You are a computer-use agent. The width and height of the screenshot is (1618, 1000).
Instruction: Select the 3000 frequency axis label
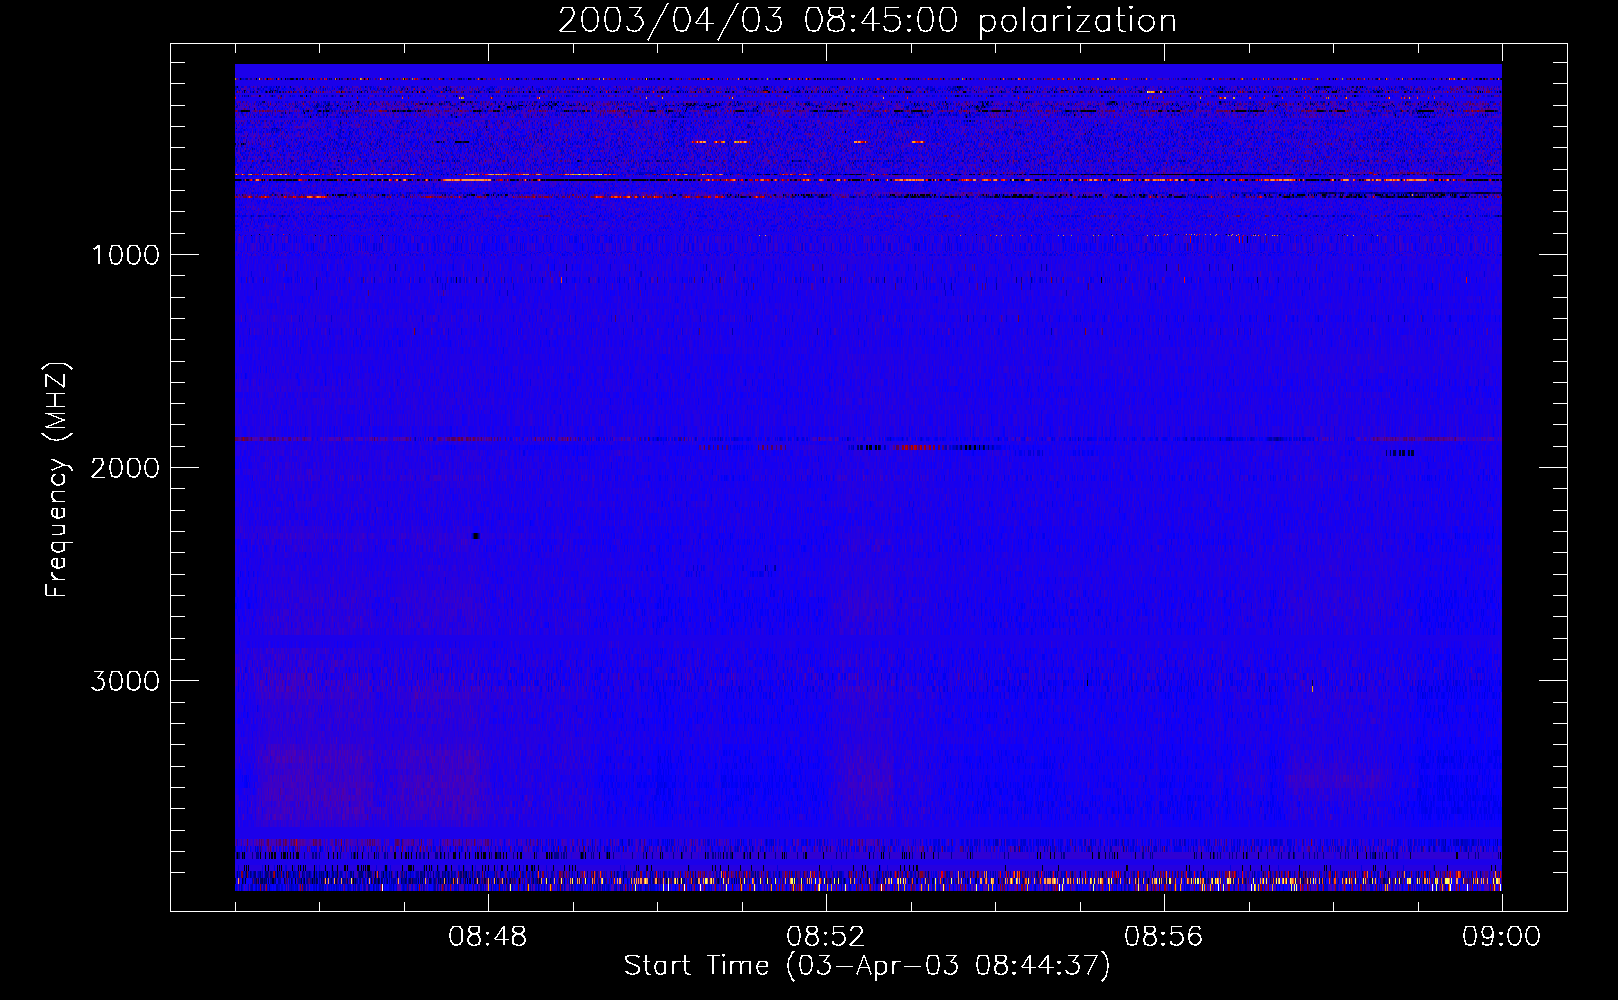click(125, 681)
